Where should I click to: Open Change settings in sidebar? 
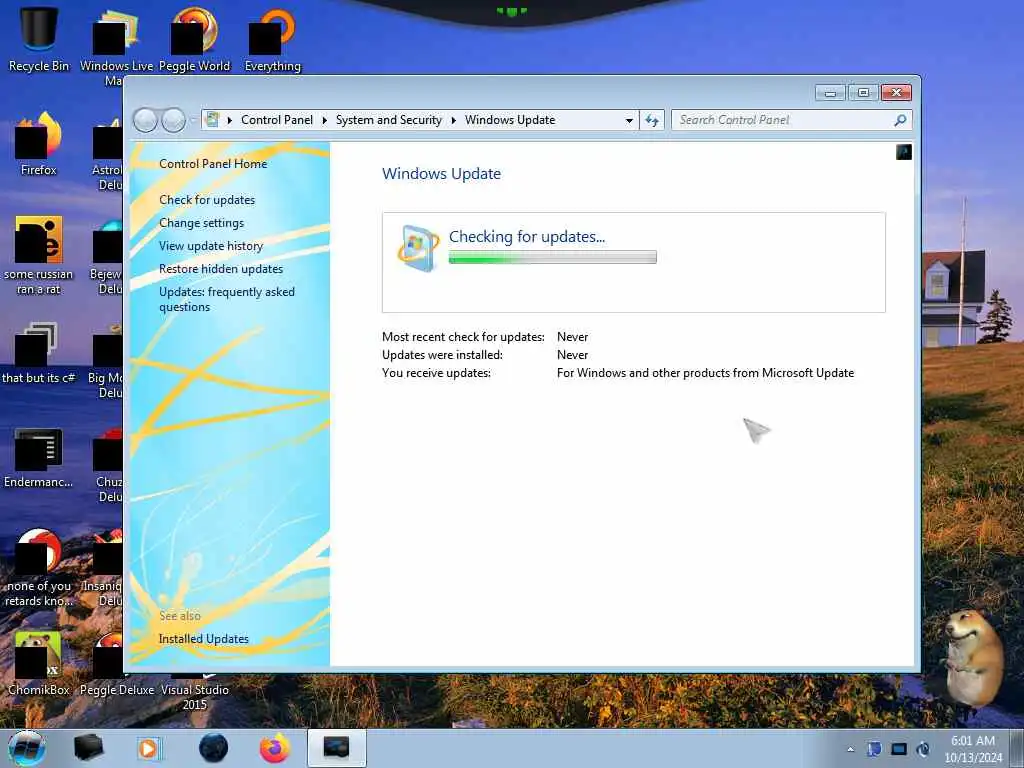[201, 223]
